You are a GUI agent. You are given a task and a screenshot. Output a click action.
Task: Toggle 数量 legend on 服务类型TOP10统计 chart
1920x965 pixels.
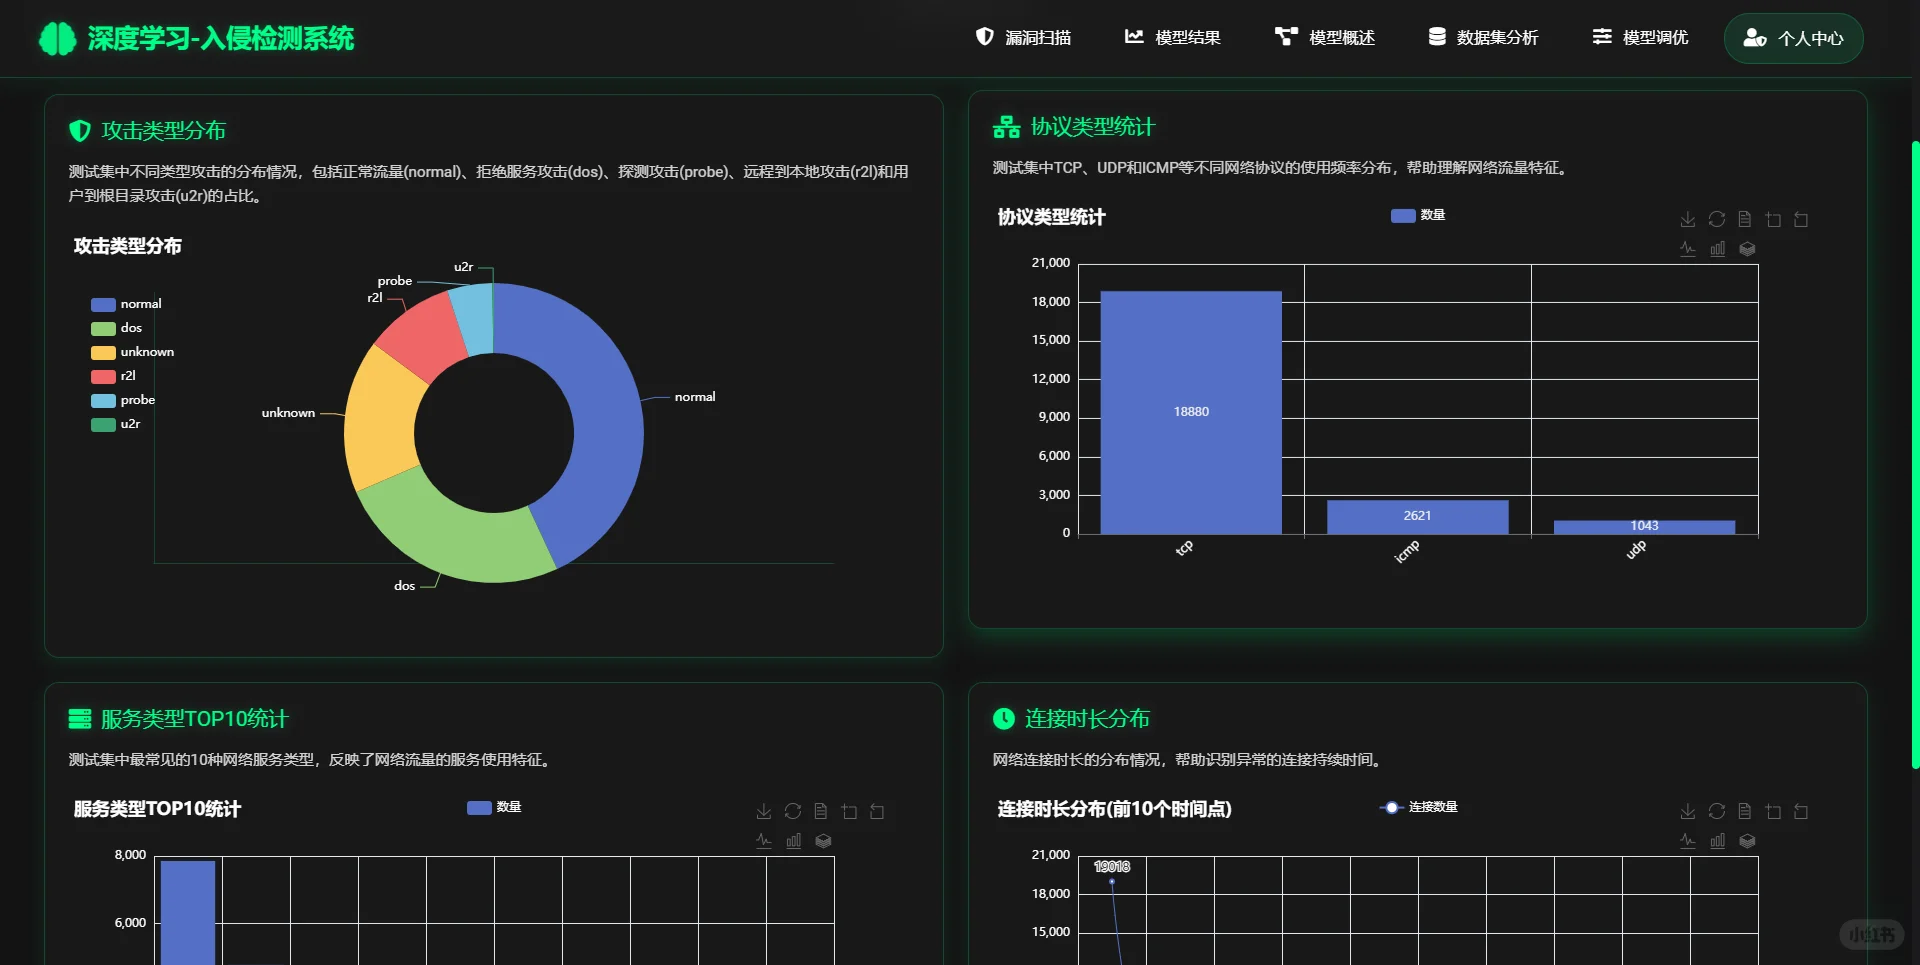(494, 807)
